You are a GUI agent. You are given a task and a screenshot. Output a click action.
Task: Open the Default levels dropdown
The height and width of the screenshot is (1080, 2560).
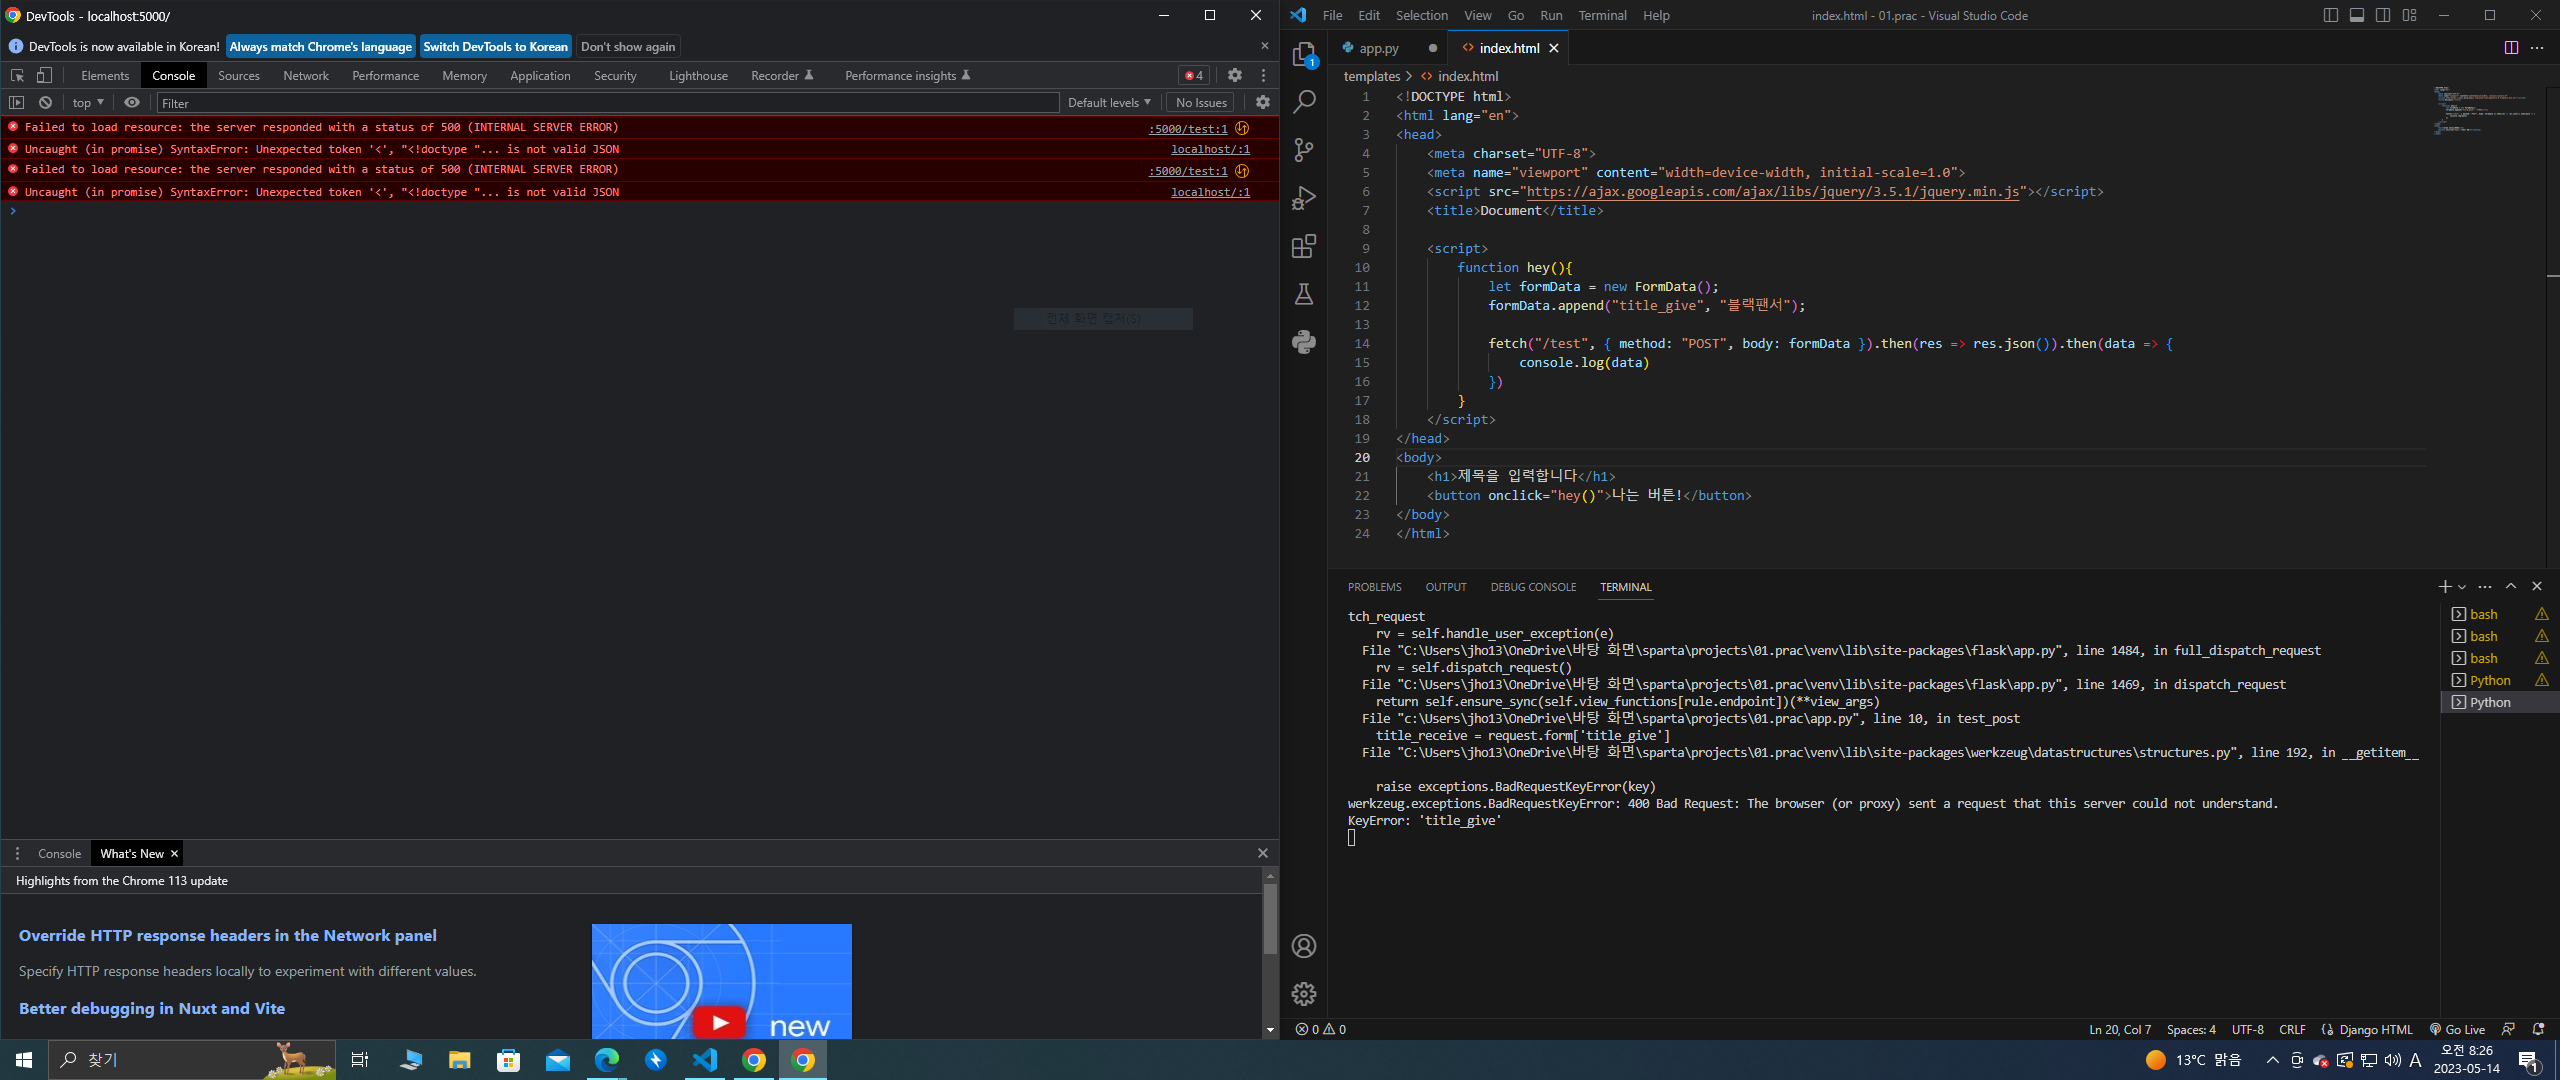tap(1109, 102)
